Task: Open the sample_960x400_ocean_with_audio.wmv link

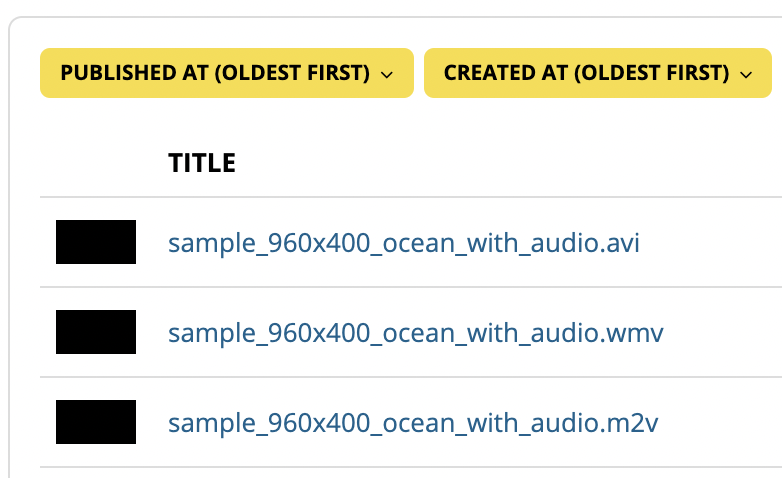Action: [x=415, y=333]
